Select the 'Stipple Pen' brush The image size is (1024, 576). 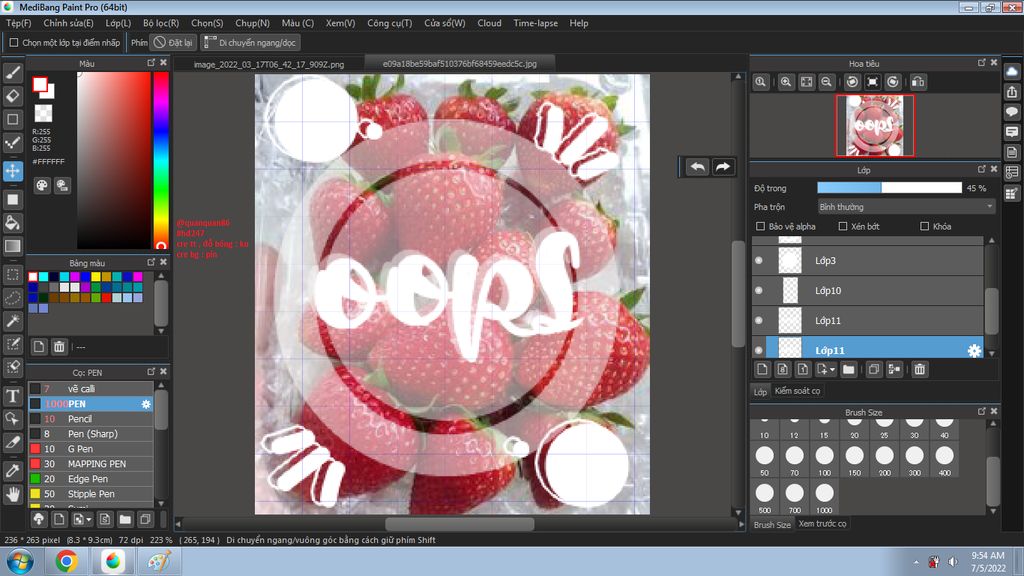tap(91, 494)
